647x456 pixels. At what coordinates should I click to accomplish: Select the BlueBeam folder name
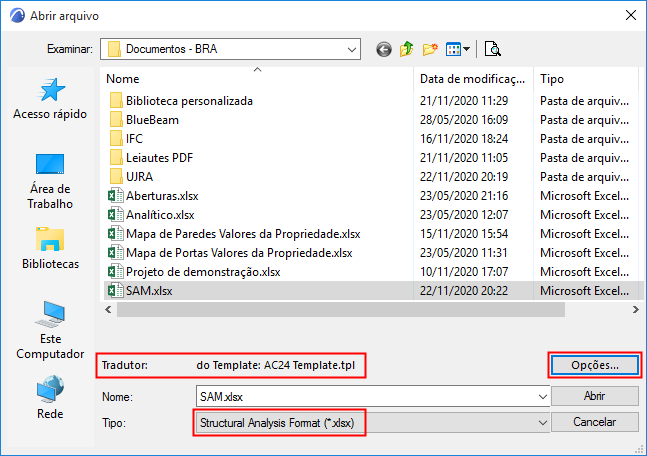tap(152, 120)
